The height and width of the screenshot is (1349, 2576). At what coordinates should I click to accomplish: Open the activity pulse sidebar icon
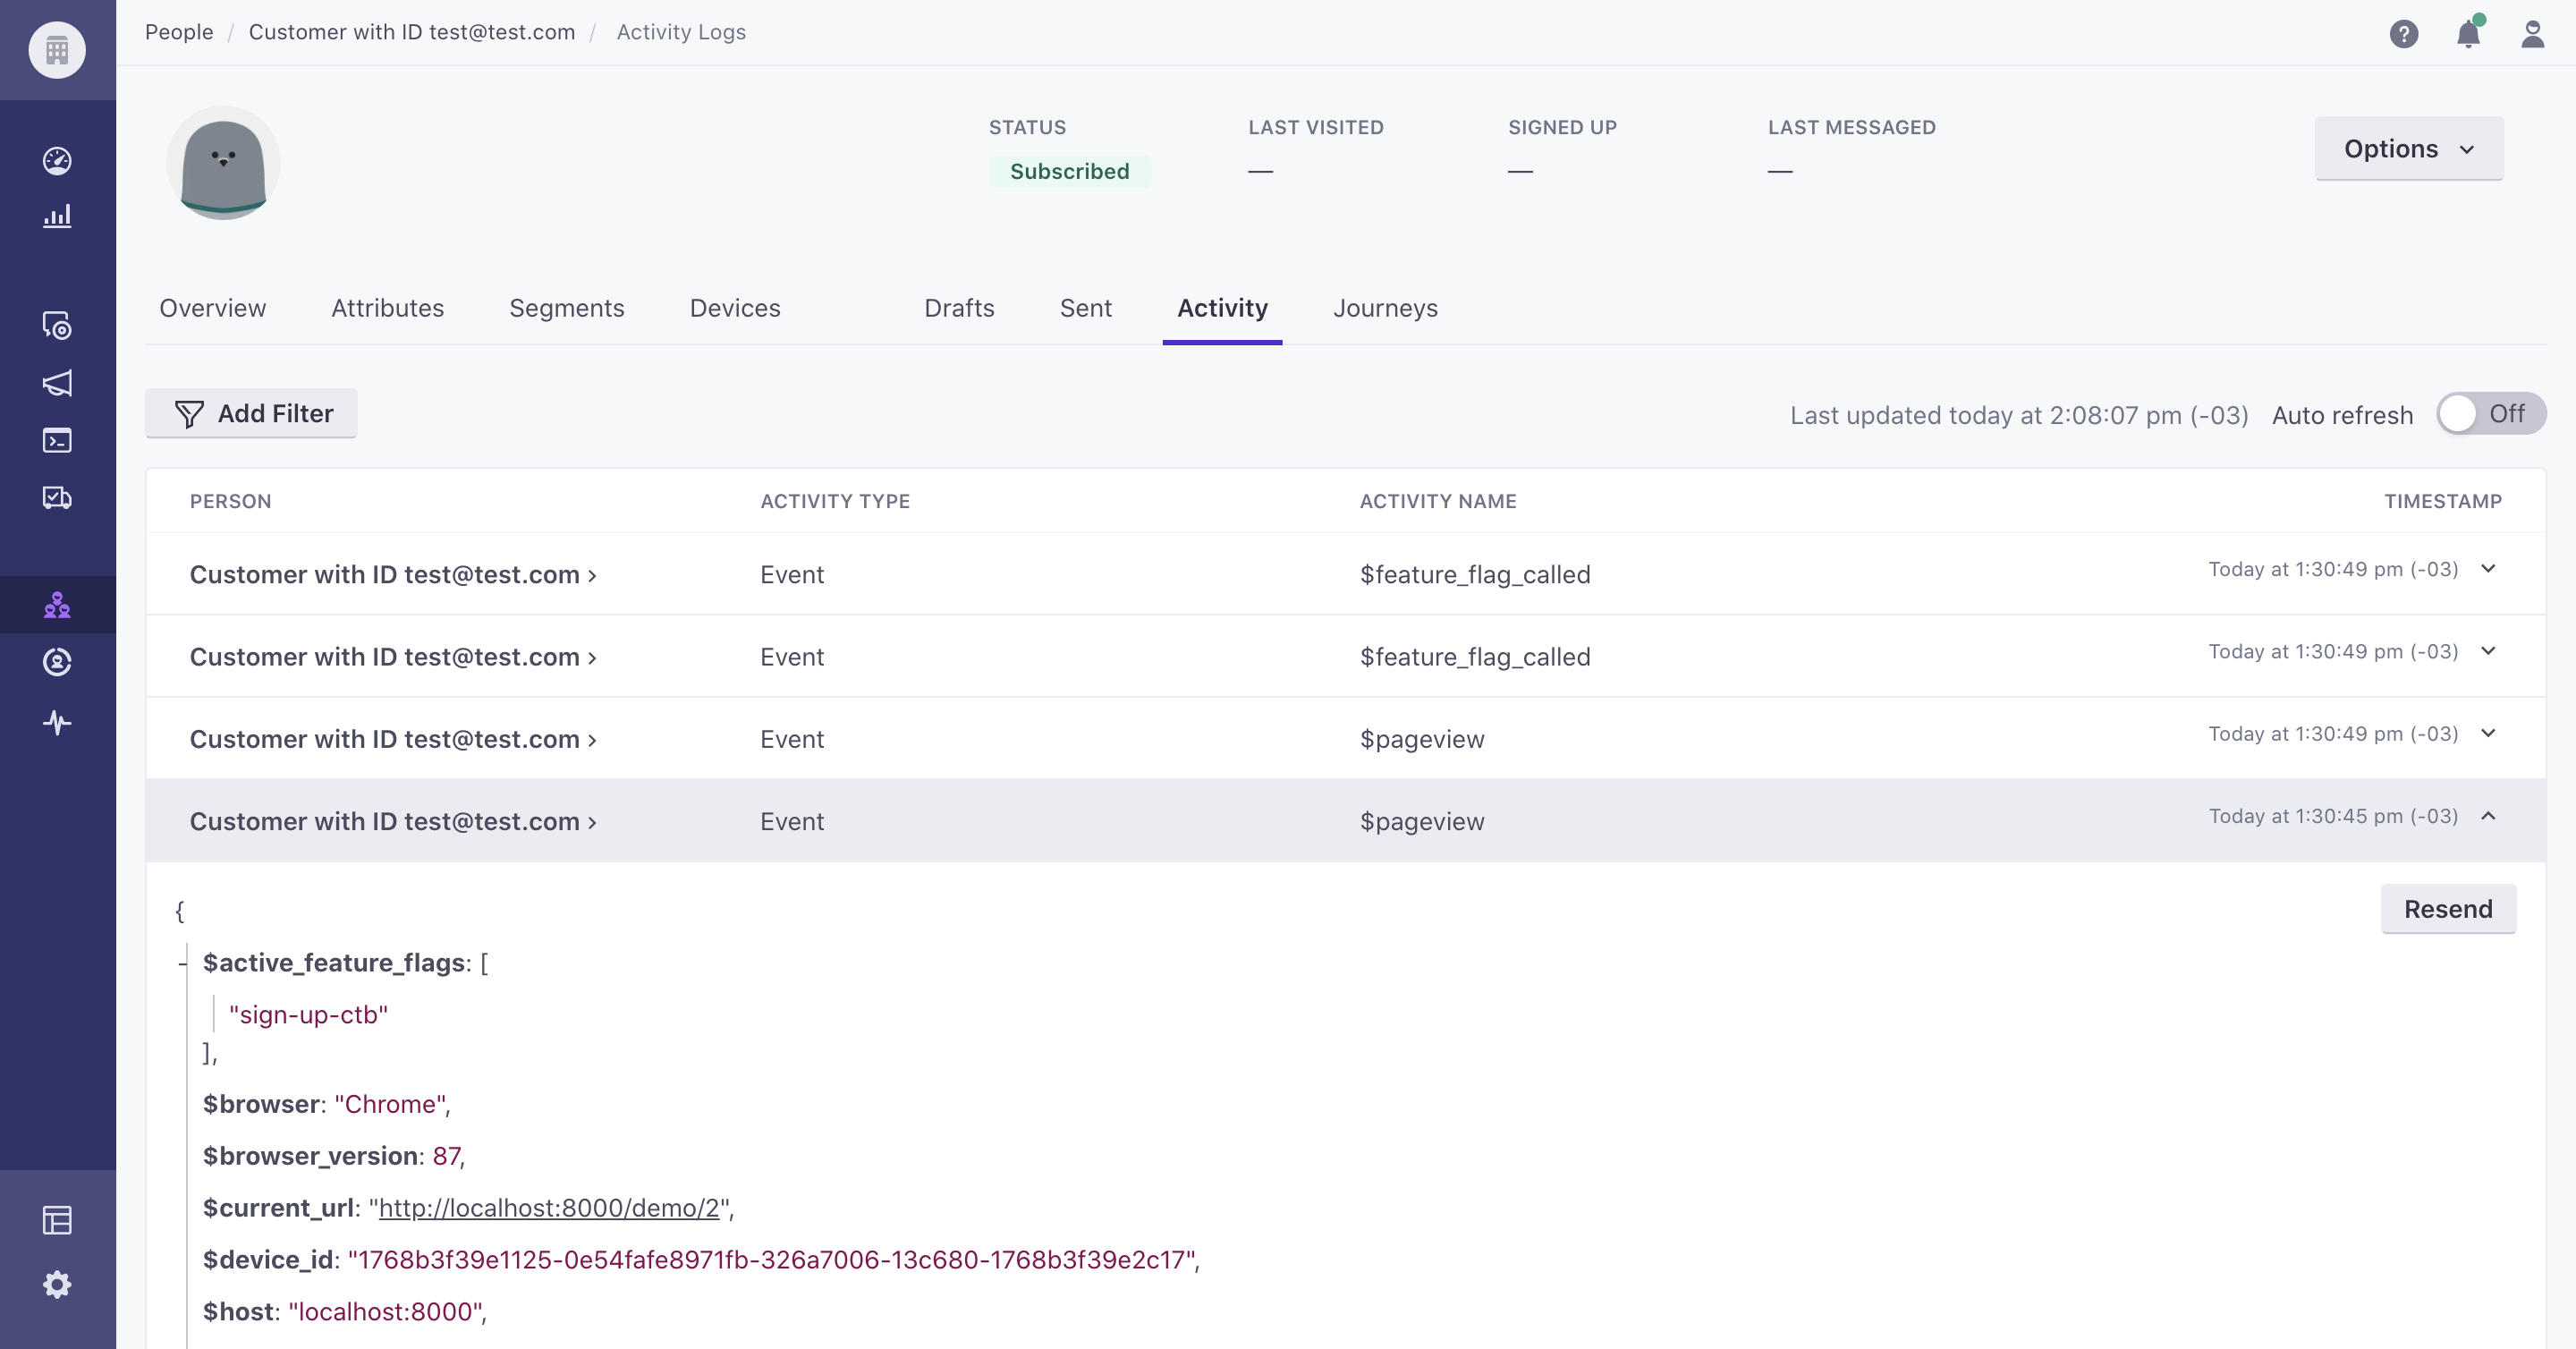57,722
